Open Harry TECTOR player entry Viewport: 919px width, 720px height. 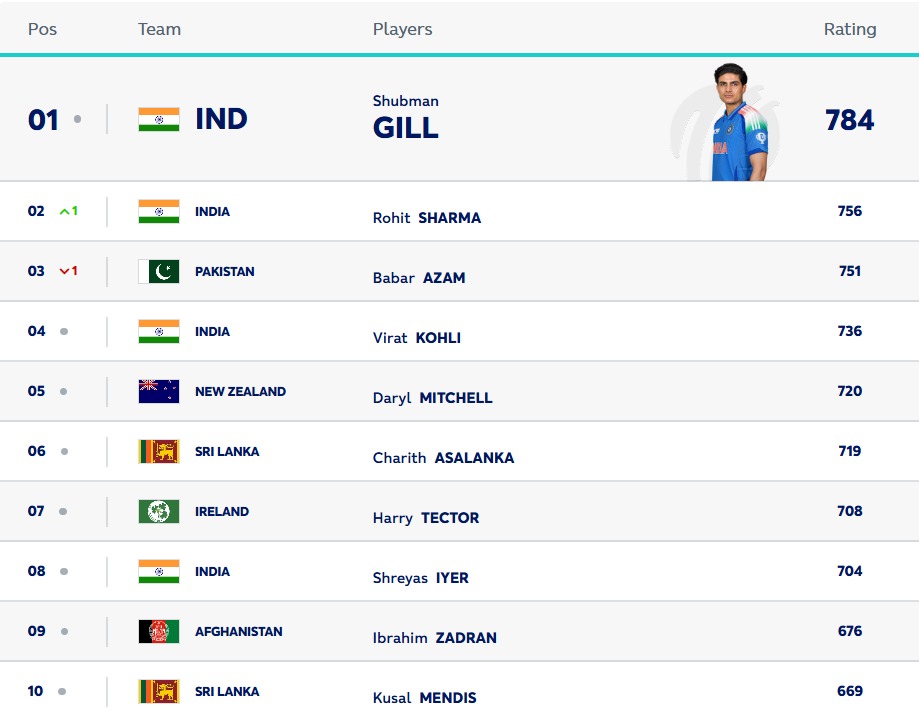click(x=426, y=518)
